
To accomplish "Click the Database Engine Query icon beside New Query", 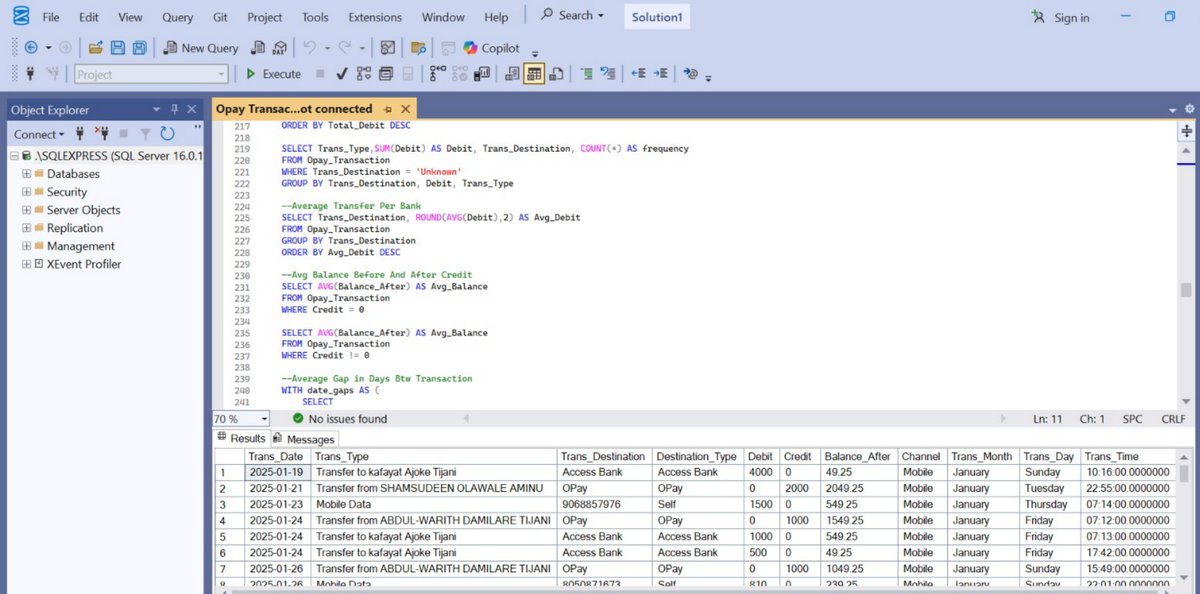I will (x=258, y=48).
